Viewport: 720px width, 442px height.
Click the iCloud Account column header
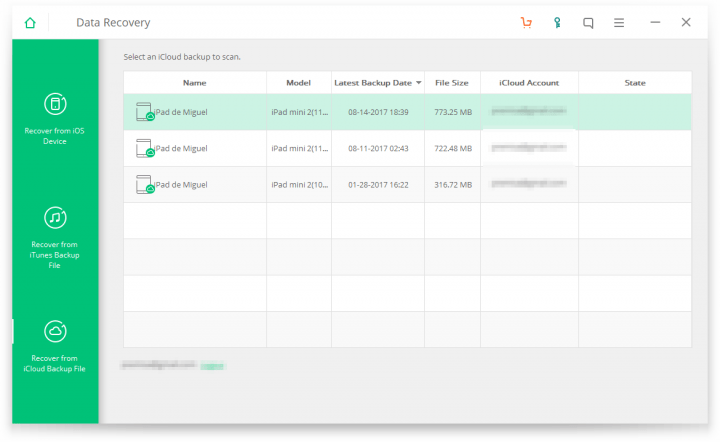coord(529,83)
